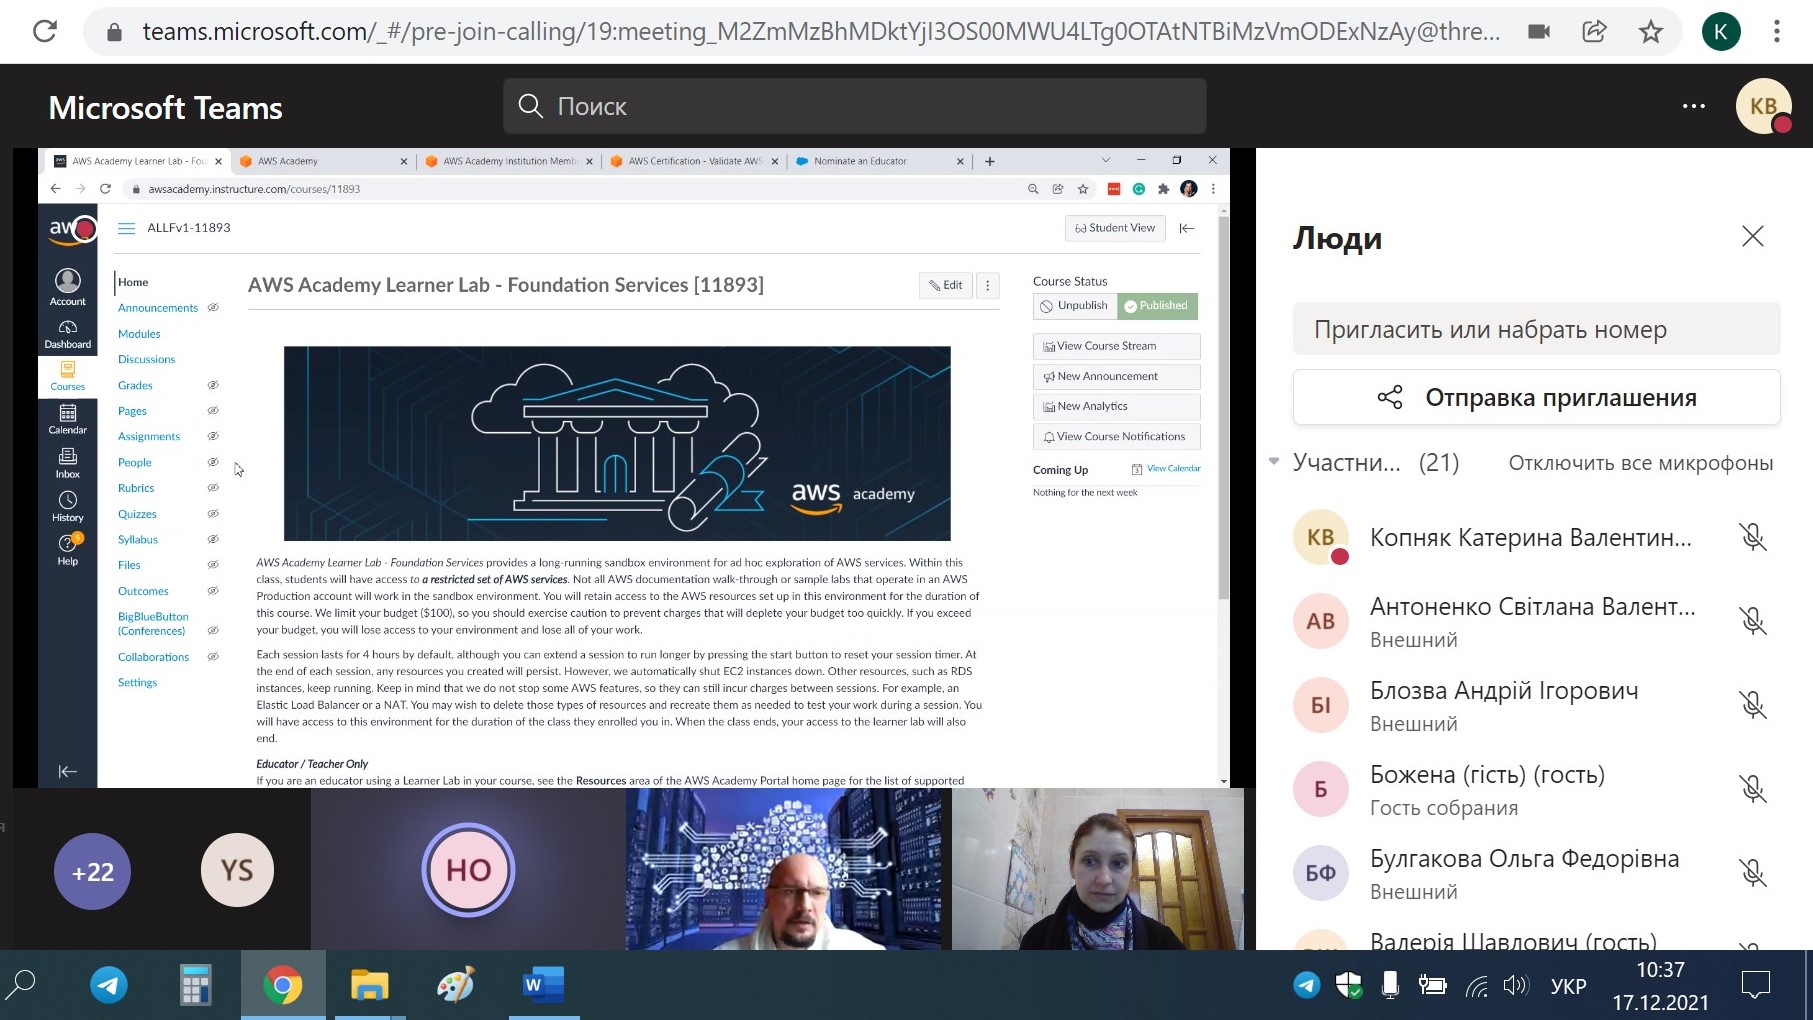Collapse the participants list section
The width and height of the screenshot is (1813, 1020).
pos(1274,462)
